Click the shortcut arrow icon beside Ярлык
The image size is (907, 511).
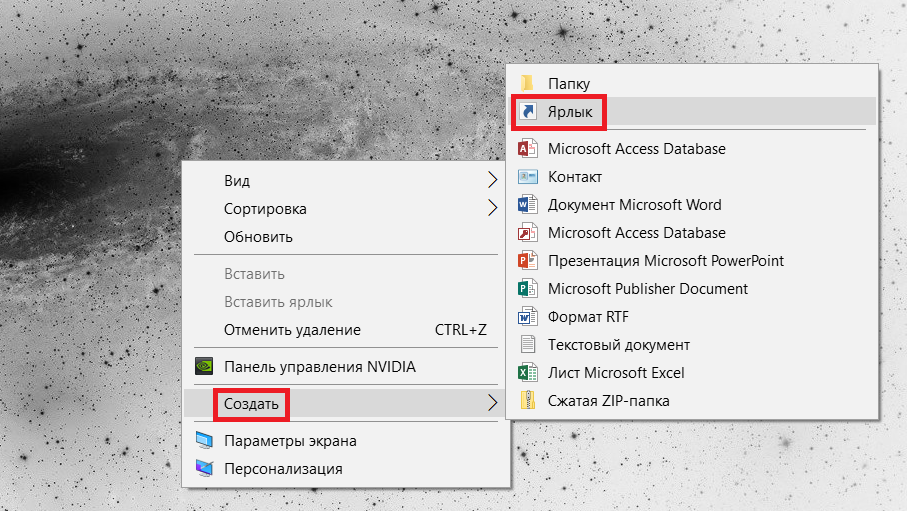point(528,111)
